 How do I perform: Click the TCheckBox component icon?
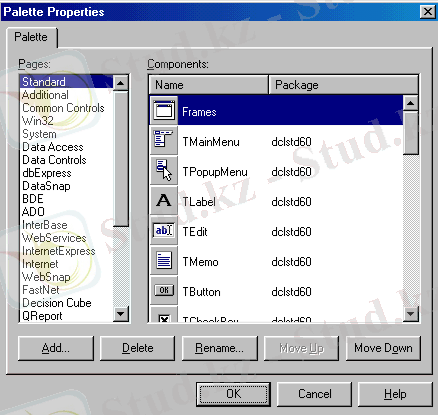pos(164,315)
